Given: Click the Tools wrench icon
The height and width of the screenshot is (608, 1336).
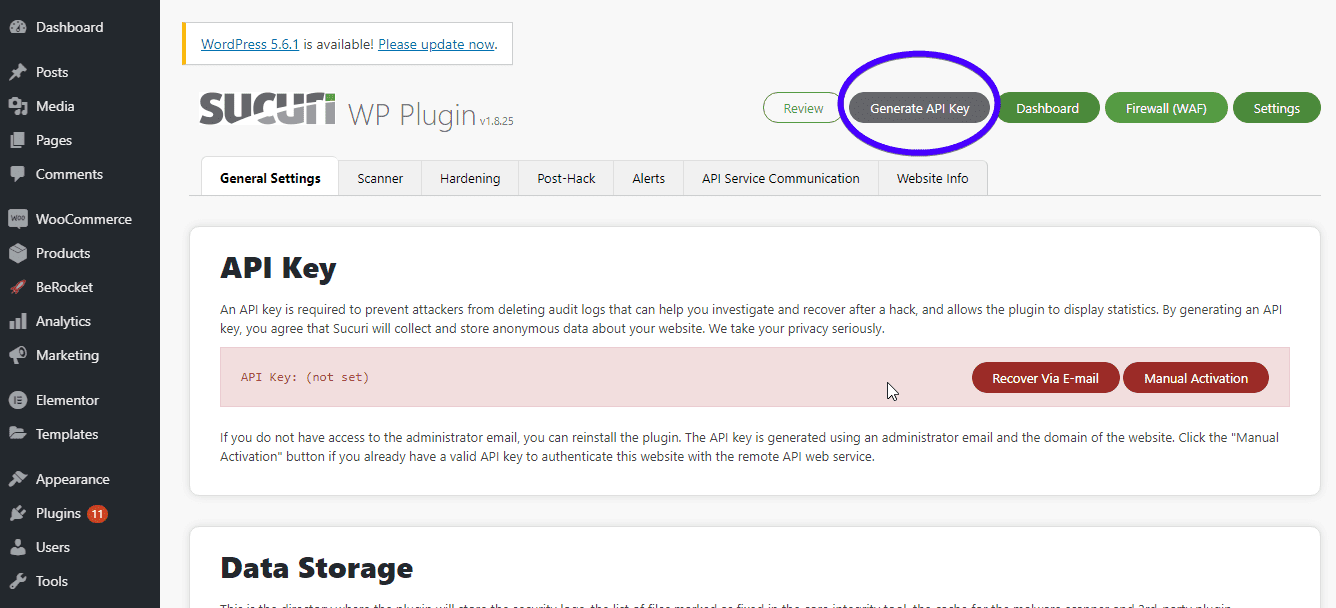Looking at the screenshot, I should [17, 581].
